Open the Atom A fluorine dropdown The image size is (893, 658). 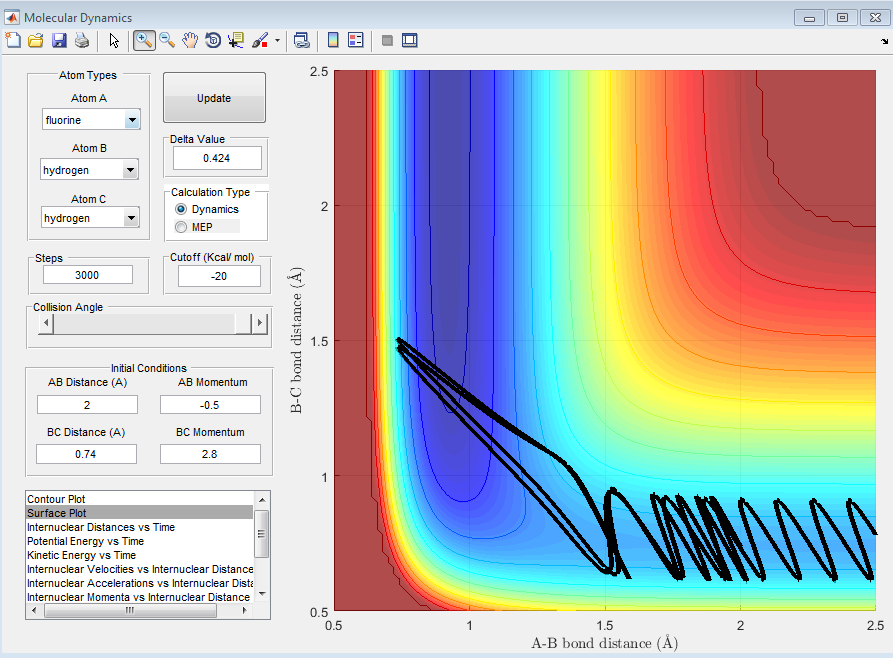[x=131, y=120]
